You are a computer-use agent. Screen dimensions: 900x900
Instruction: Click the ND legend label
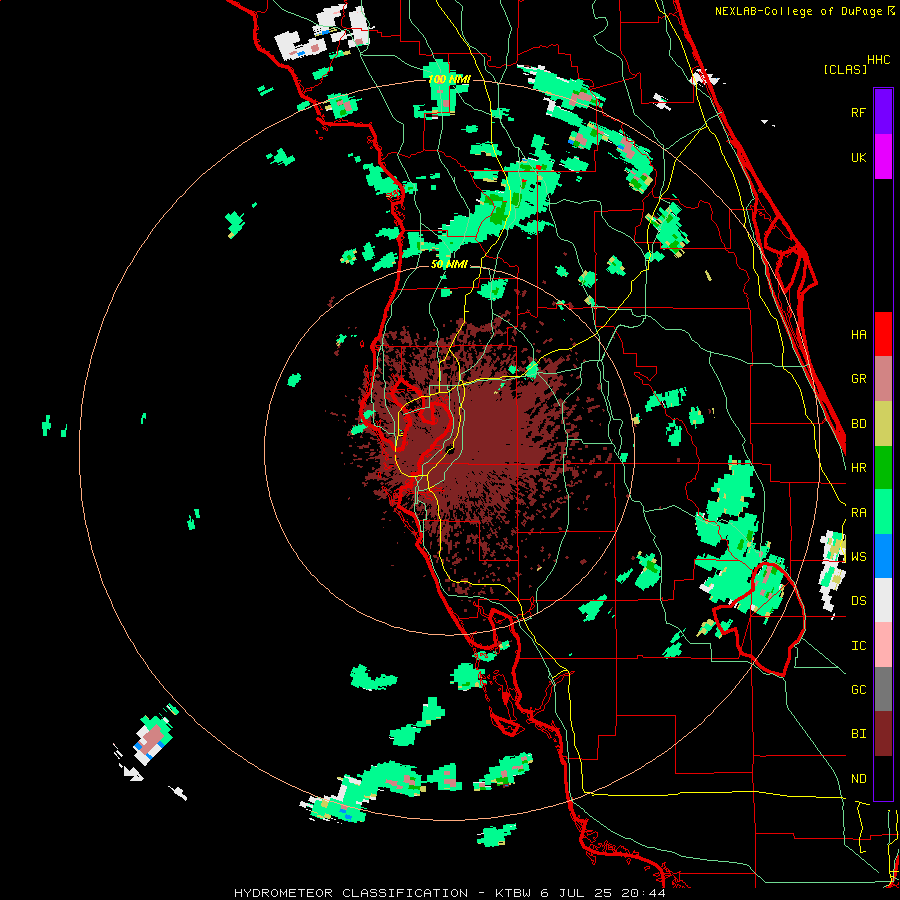click(859, 779)
